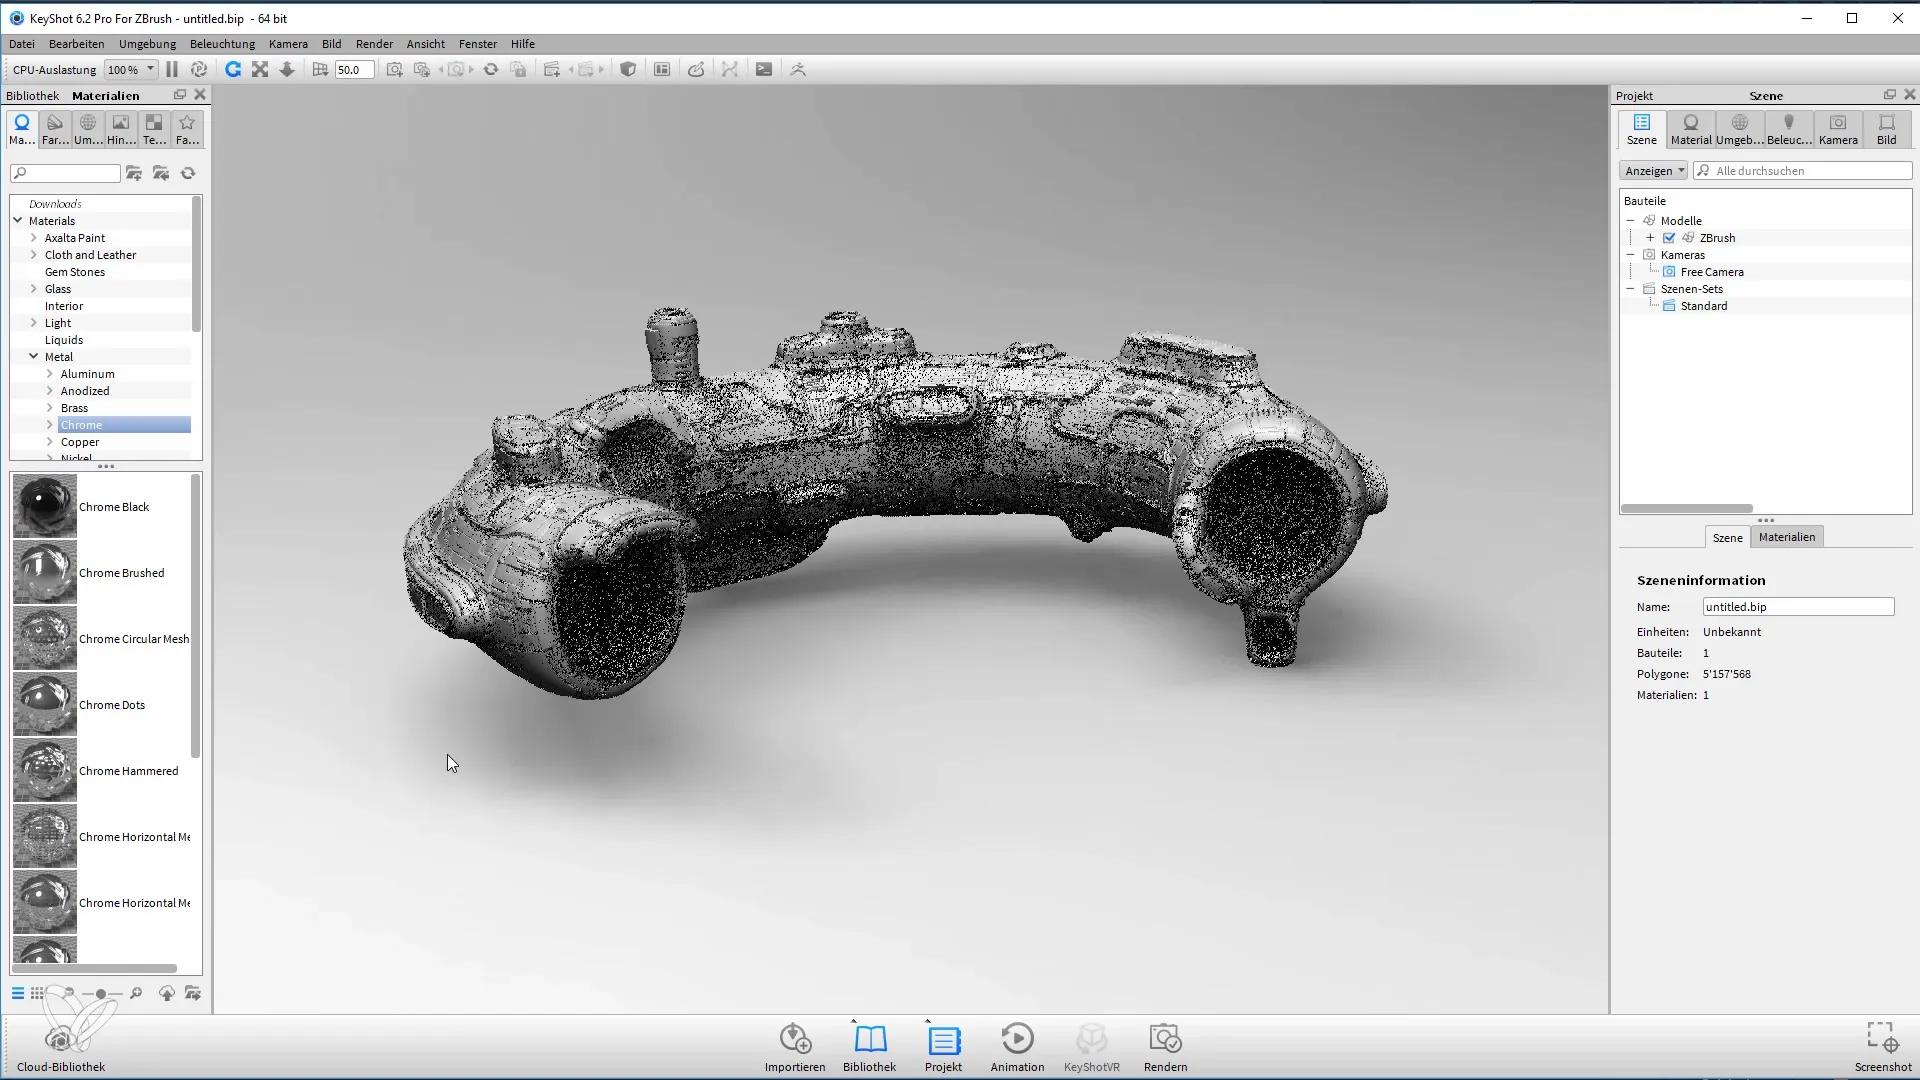
Task: Click horizontal scrollbar in scene tree
Action: (1687, 509)
